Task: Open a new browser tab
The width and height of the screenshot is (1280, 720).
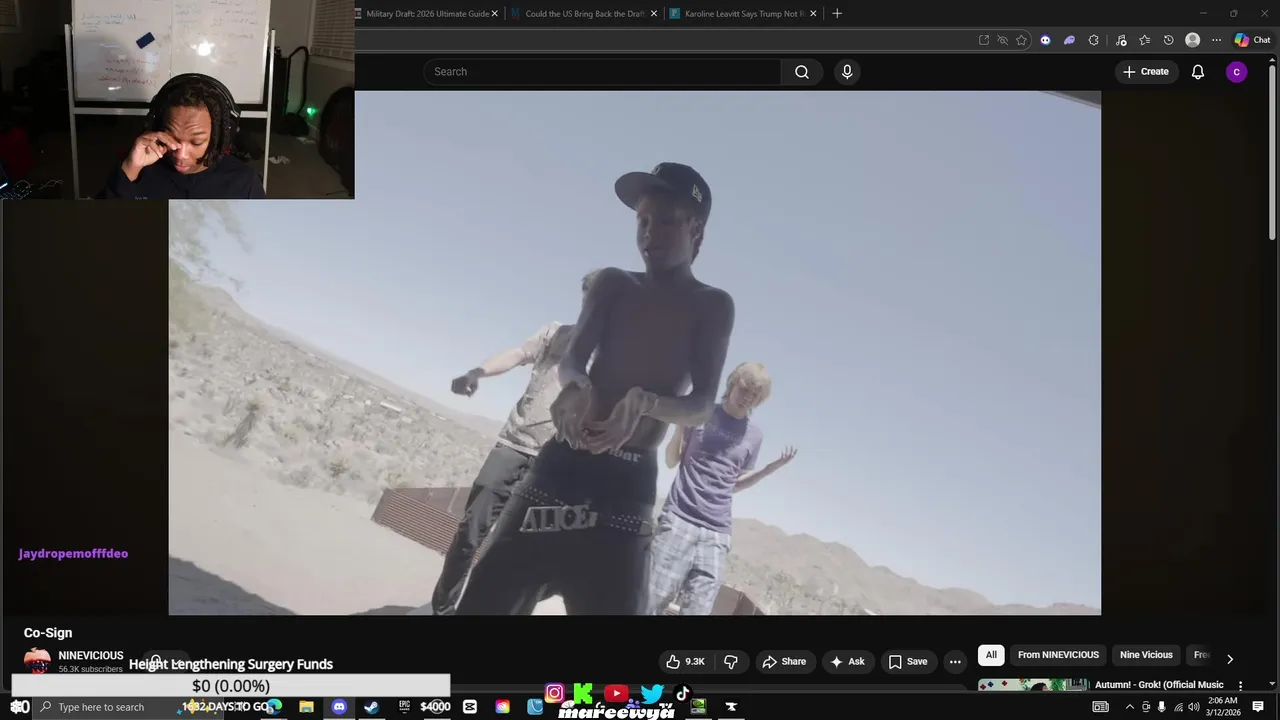Action: pos(837,14)
